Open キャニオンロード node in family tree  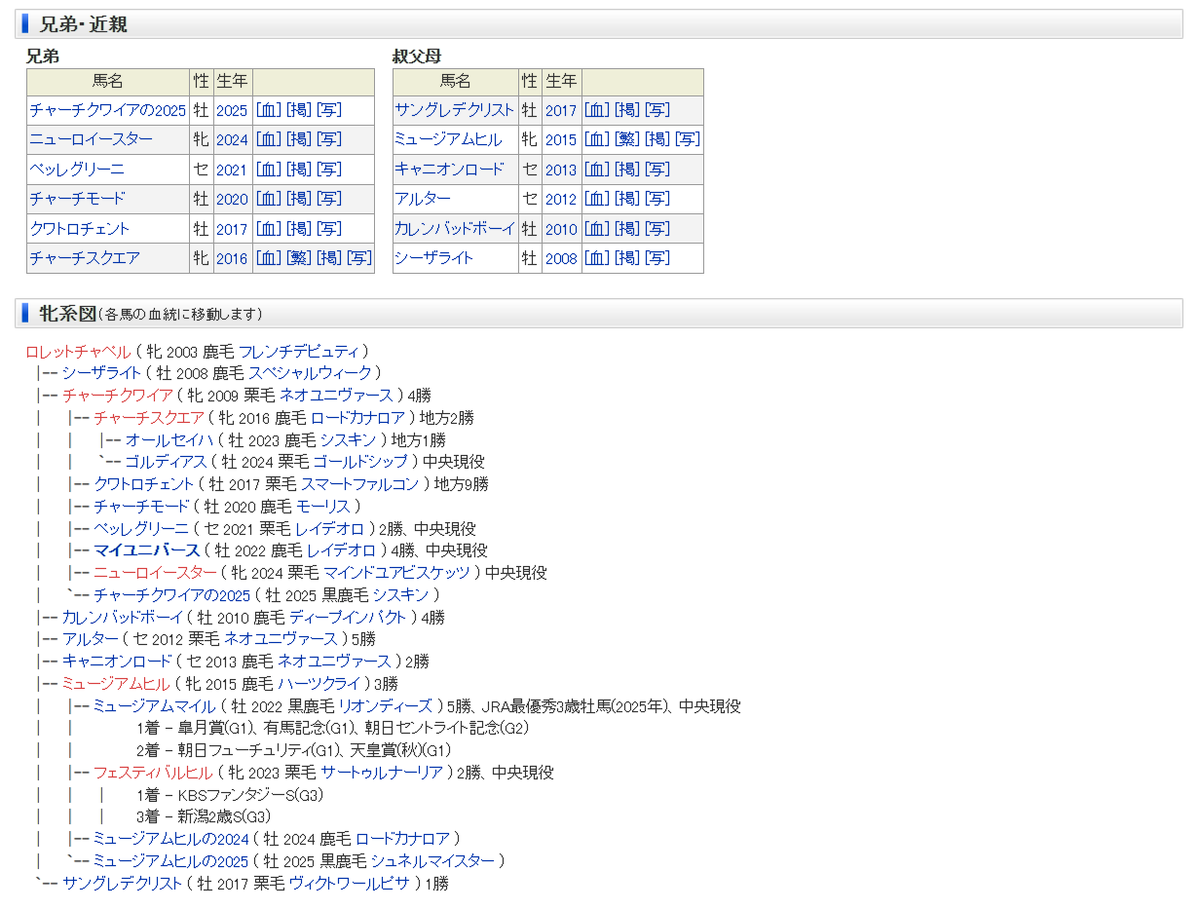(x=118, y=661)
